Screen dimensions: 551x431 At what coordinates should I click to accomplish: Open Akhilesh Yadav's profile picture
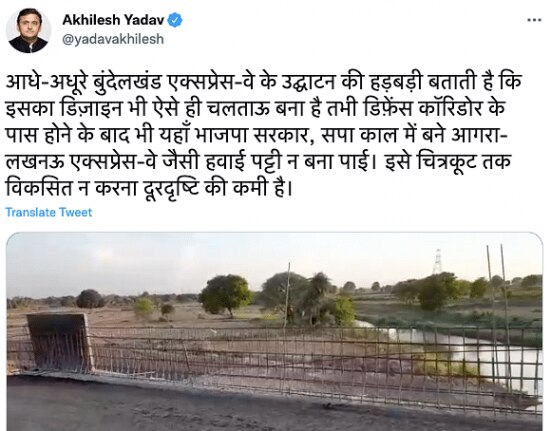[28, 31]
